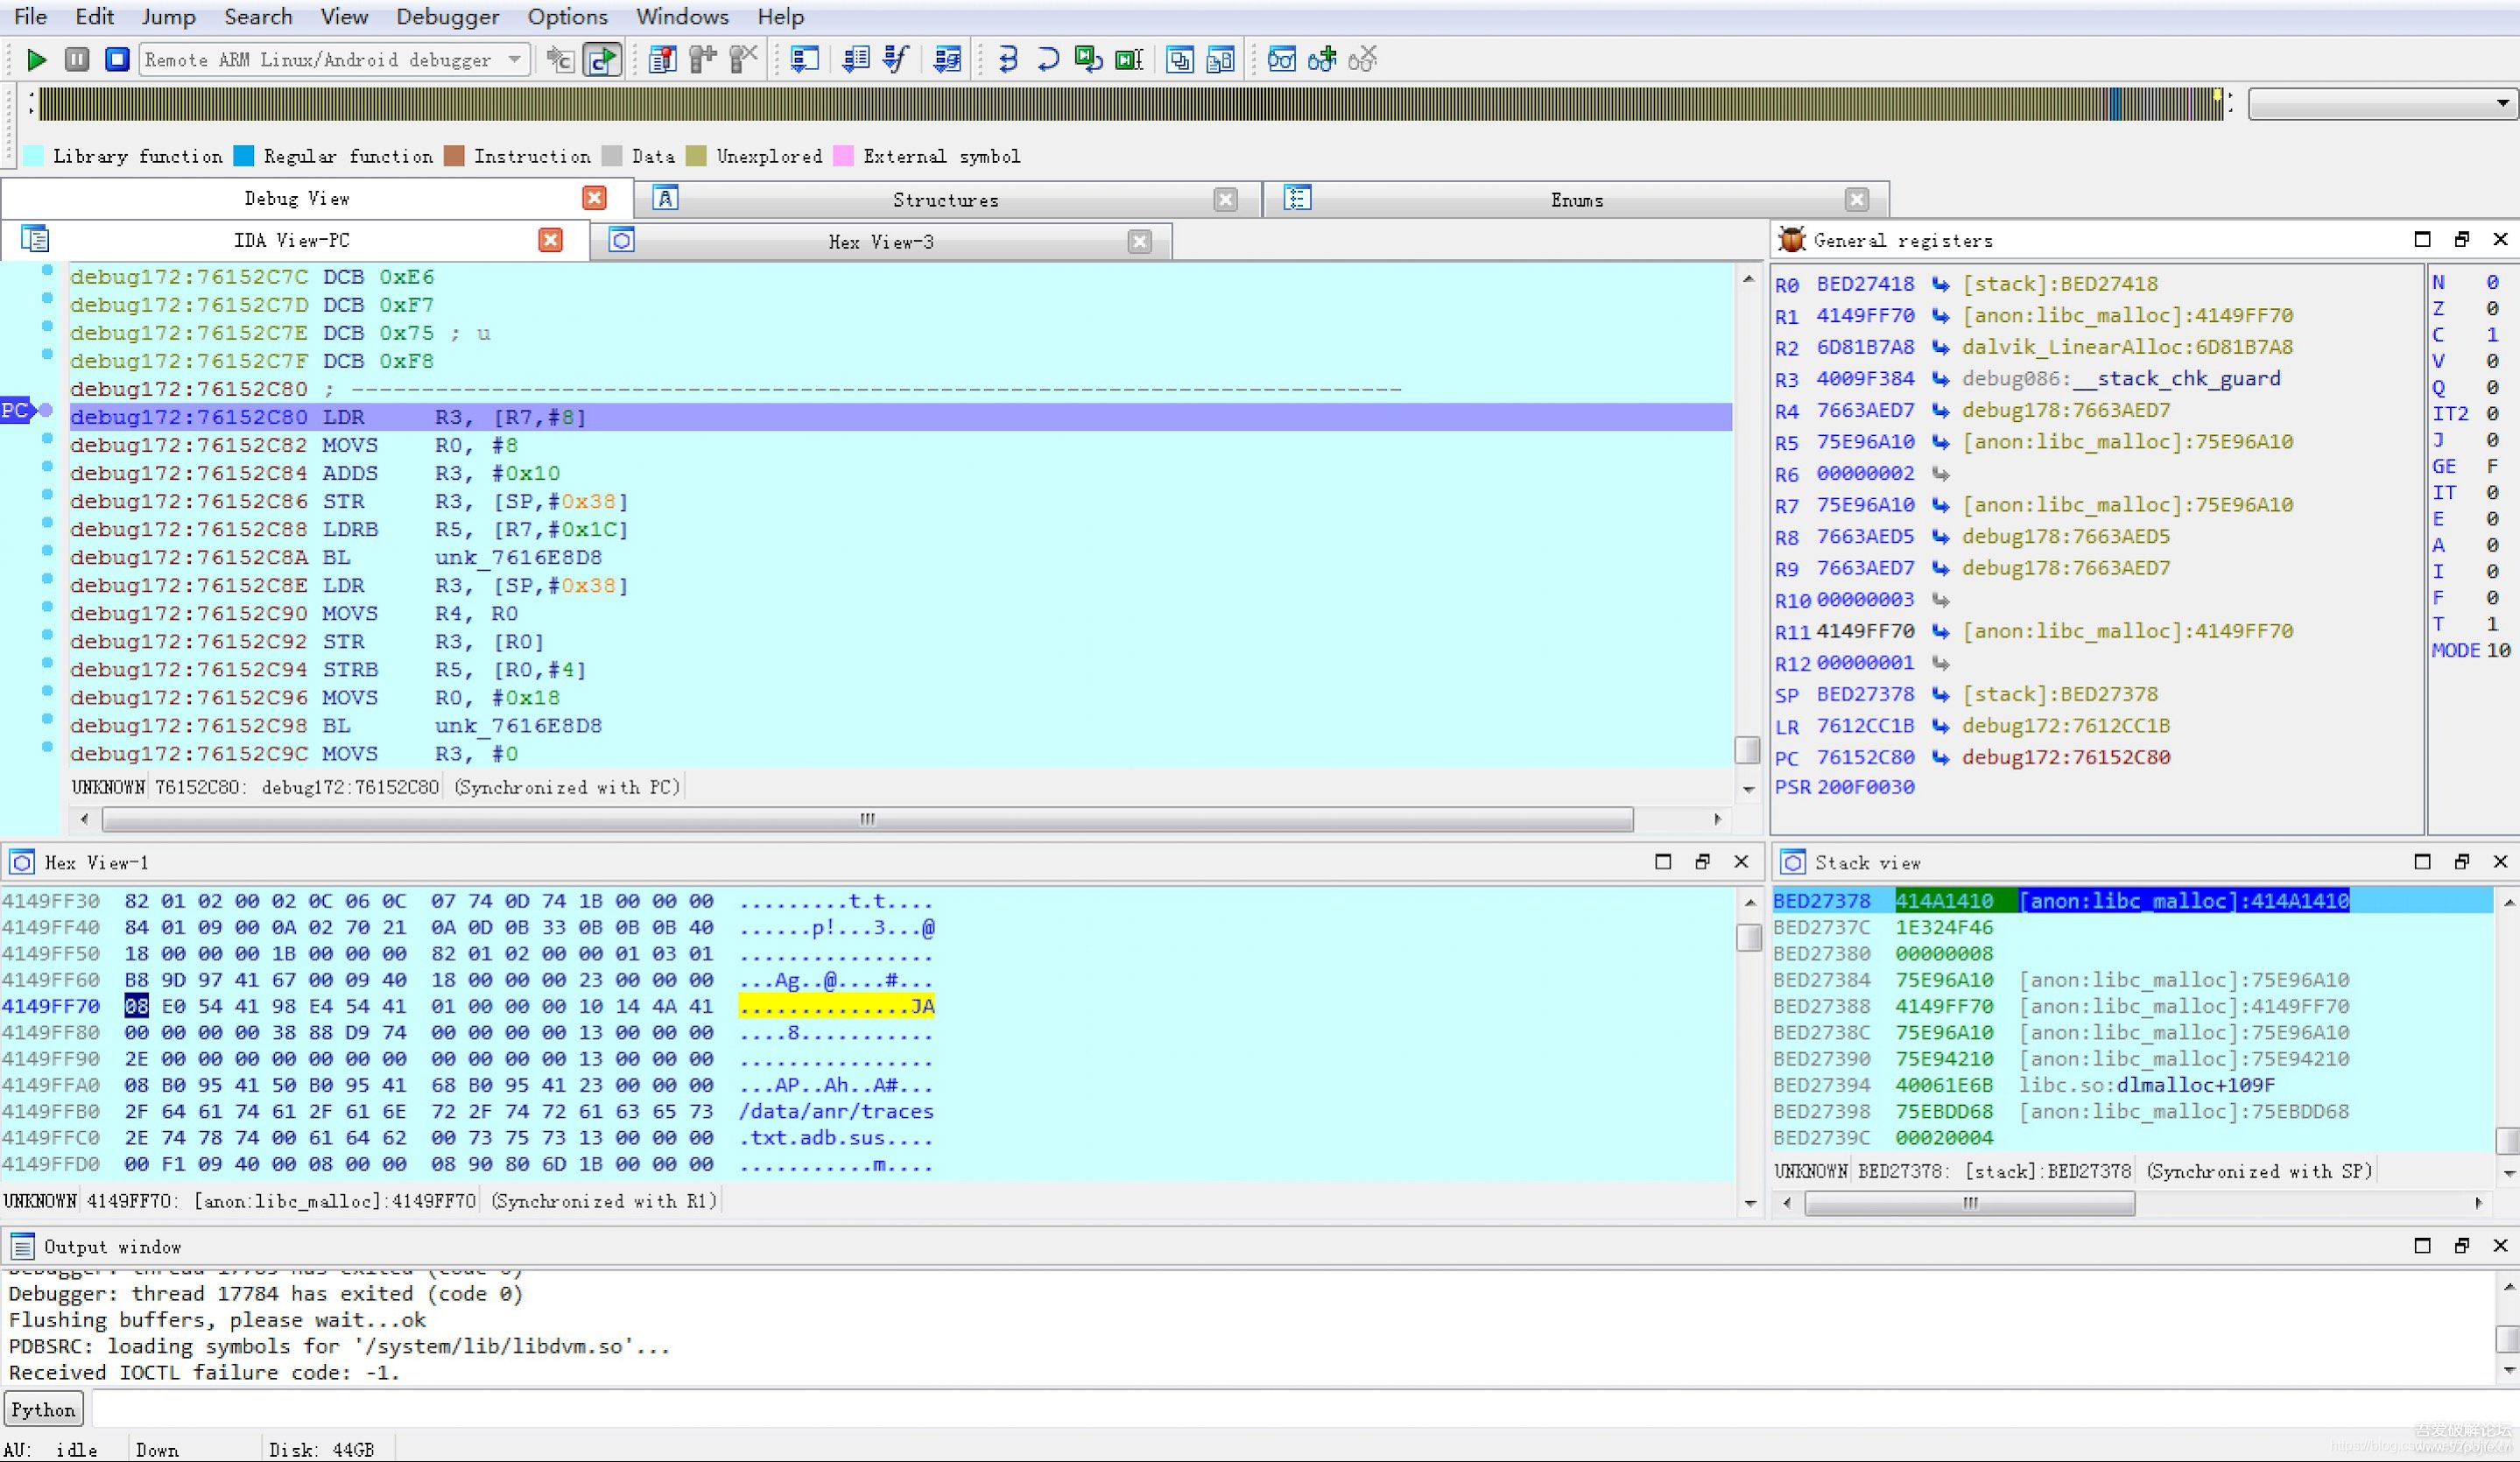Image resolution: width=2520 pixels, height=1462 pixels.
Task: Click the Run/Continue debugger icon
Action: (x=33, y=60)
